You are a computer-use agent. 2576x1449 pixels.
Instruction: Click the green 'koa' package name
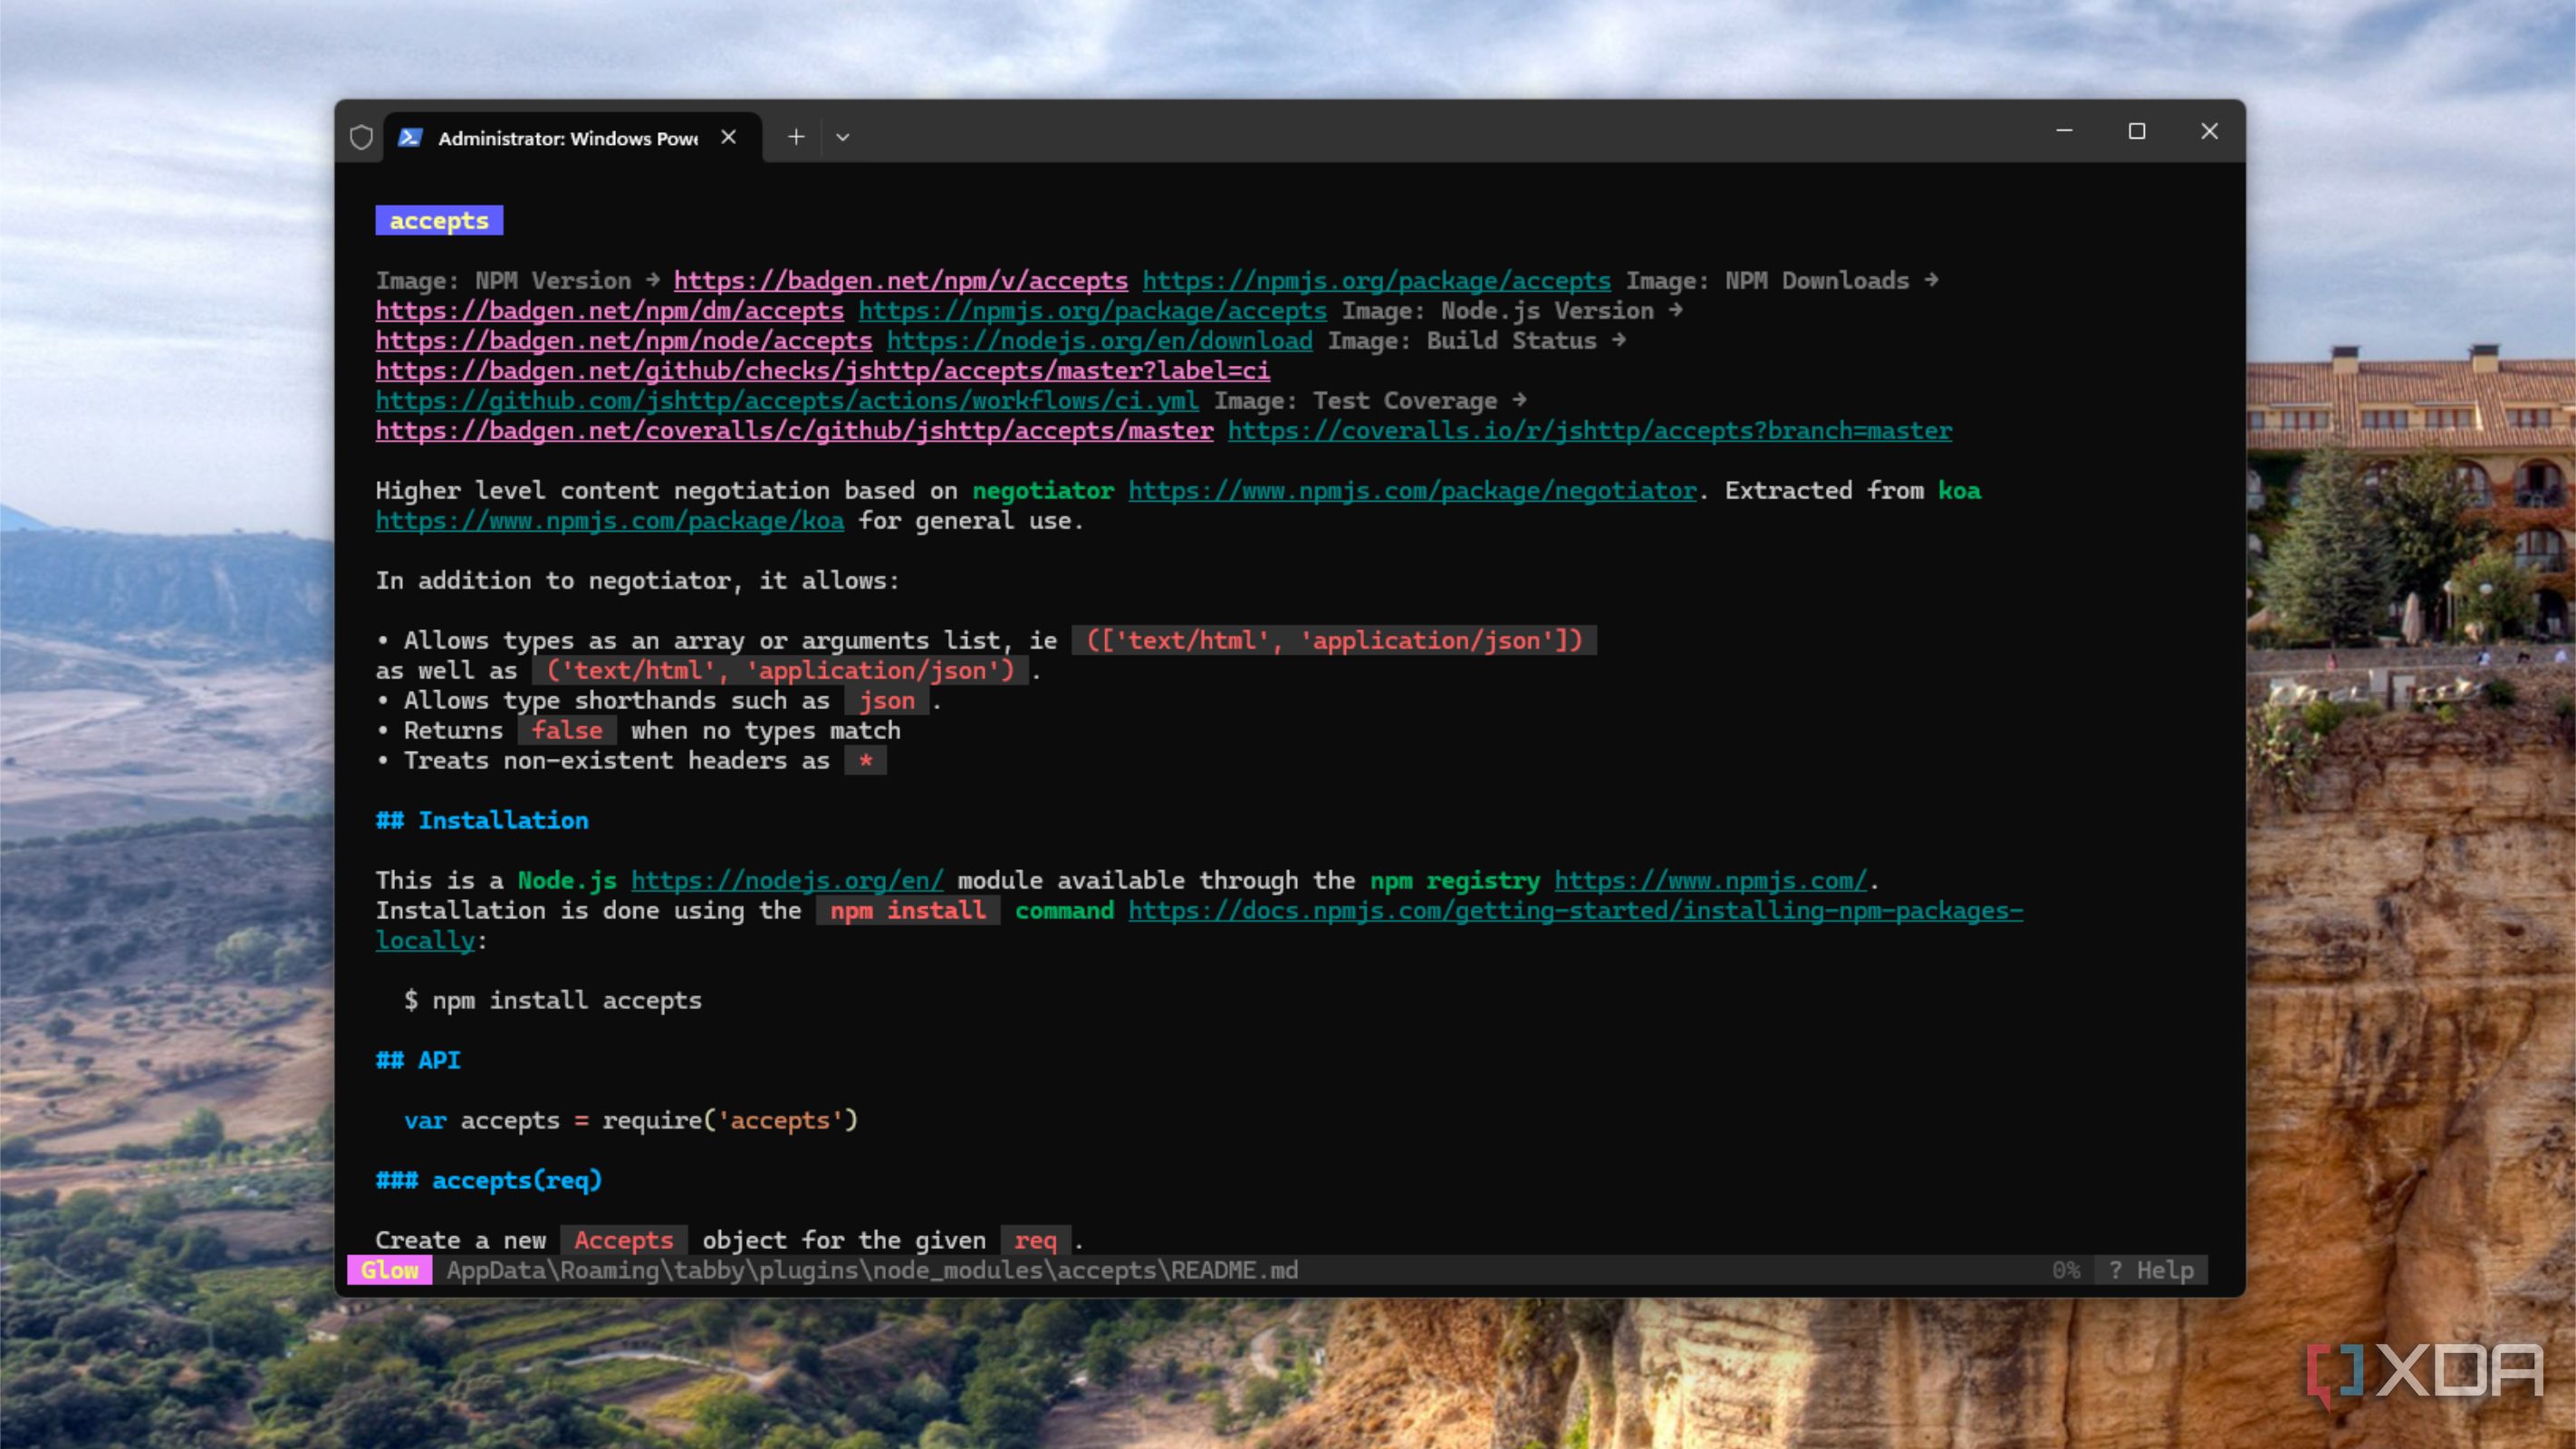coord(1959,491)
